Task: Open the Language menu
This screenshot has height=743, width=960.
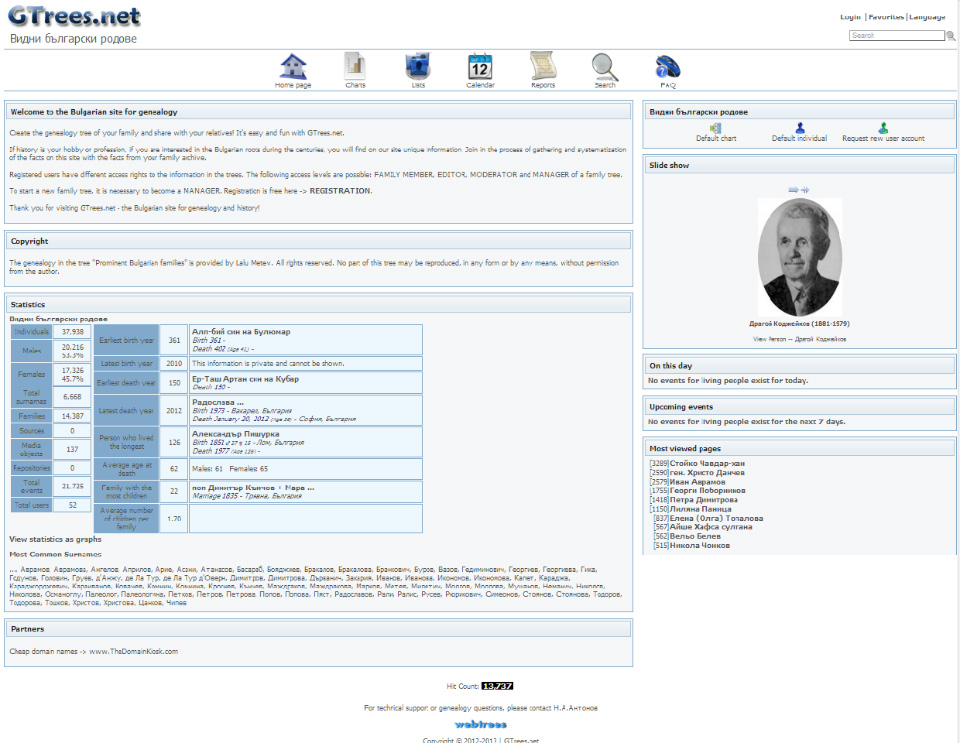Action: point(927,17)
